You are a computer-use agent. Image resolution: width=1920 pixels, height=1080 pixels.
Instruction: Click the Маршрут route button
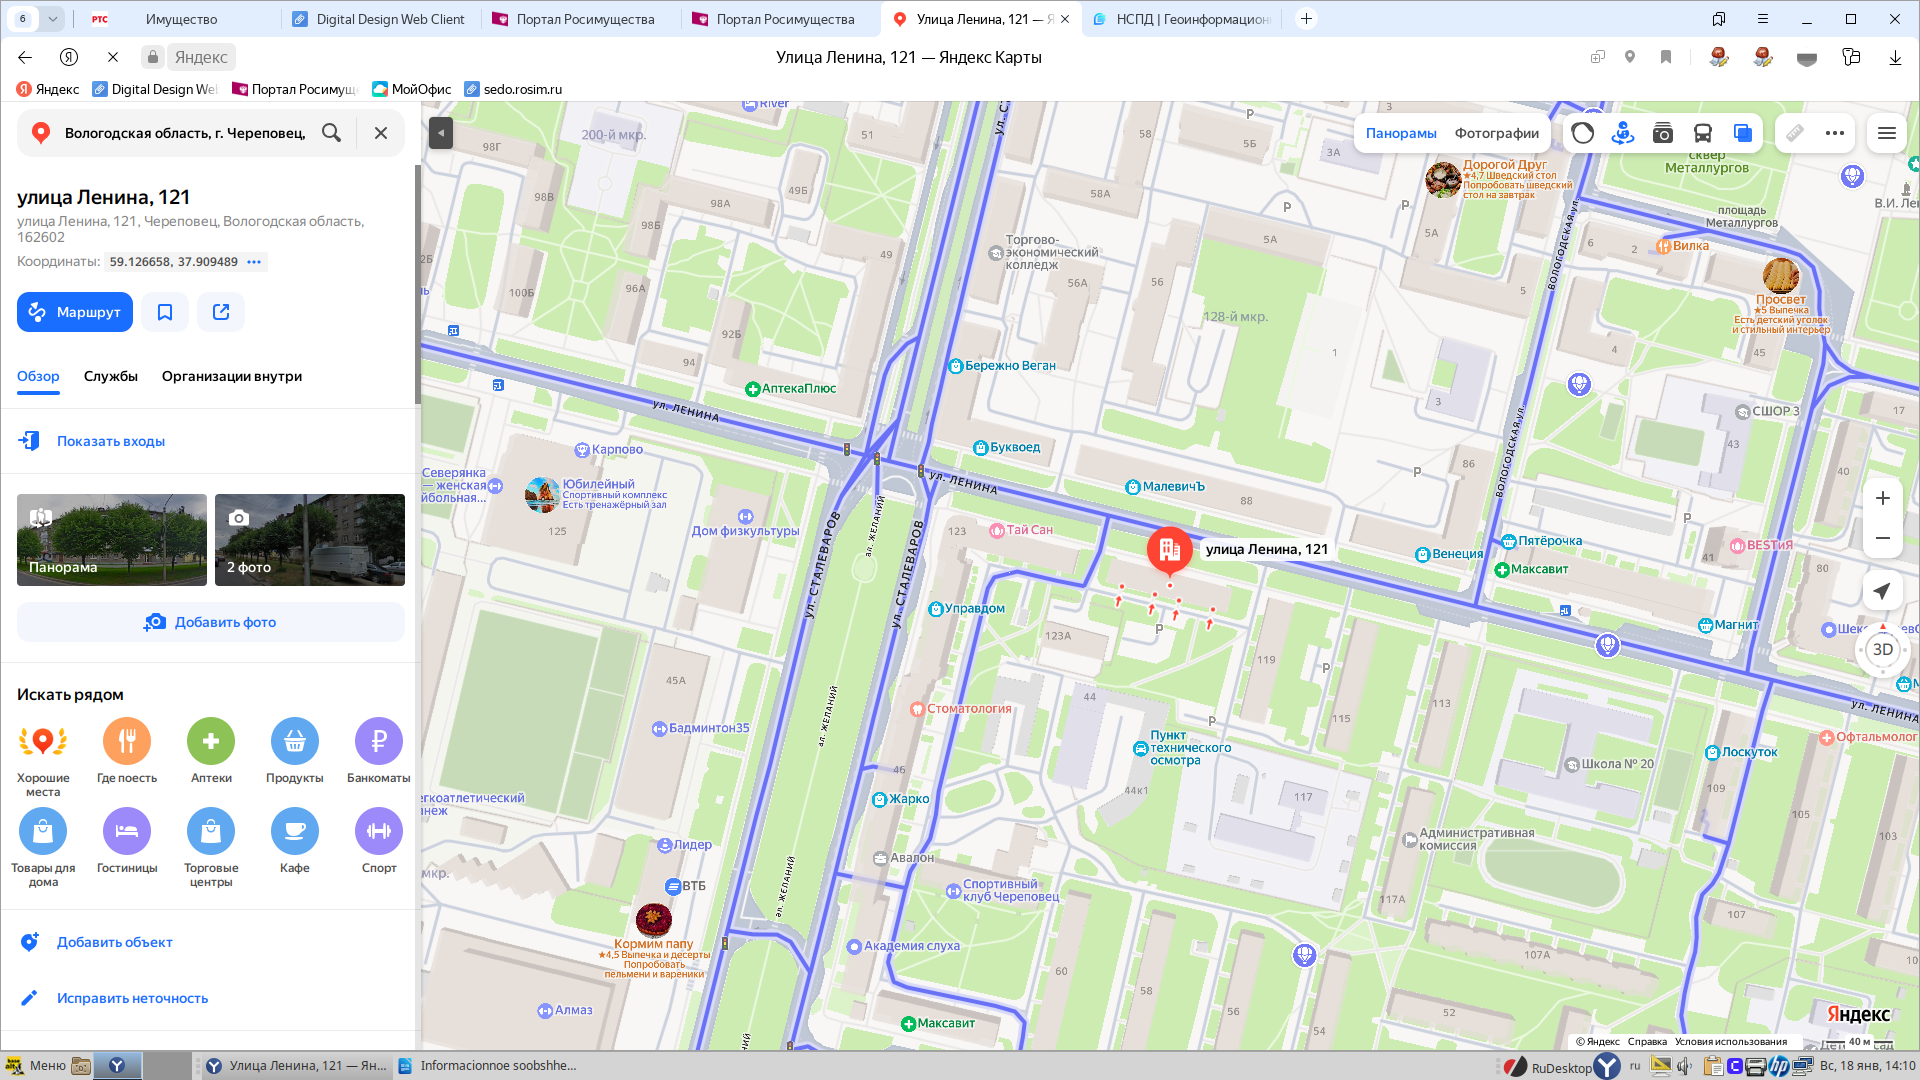75,312
